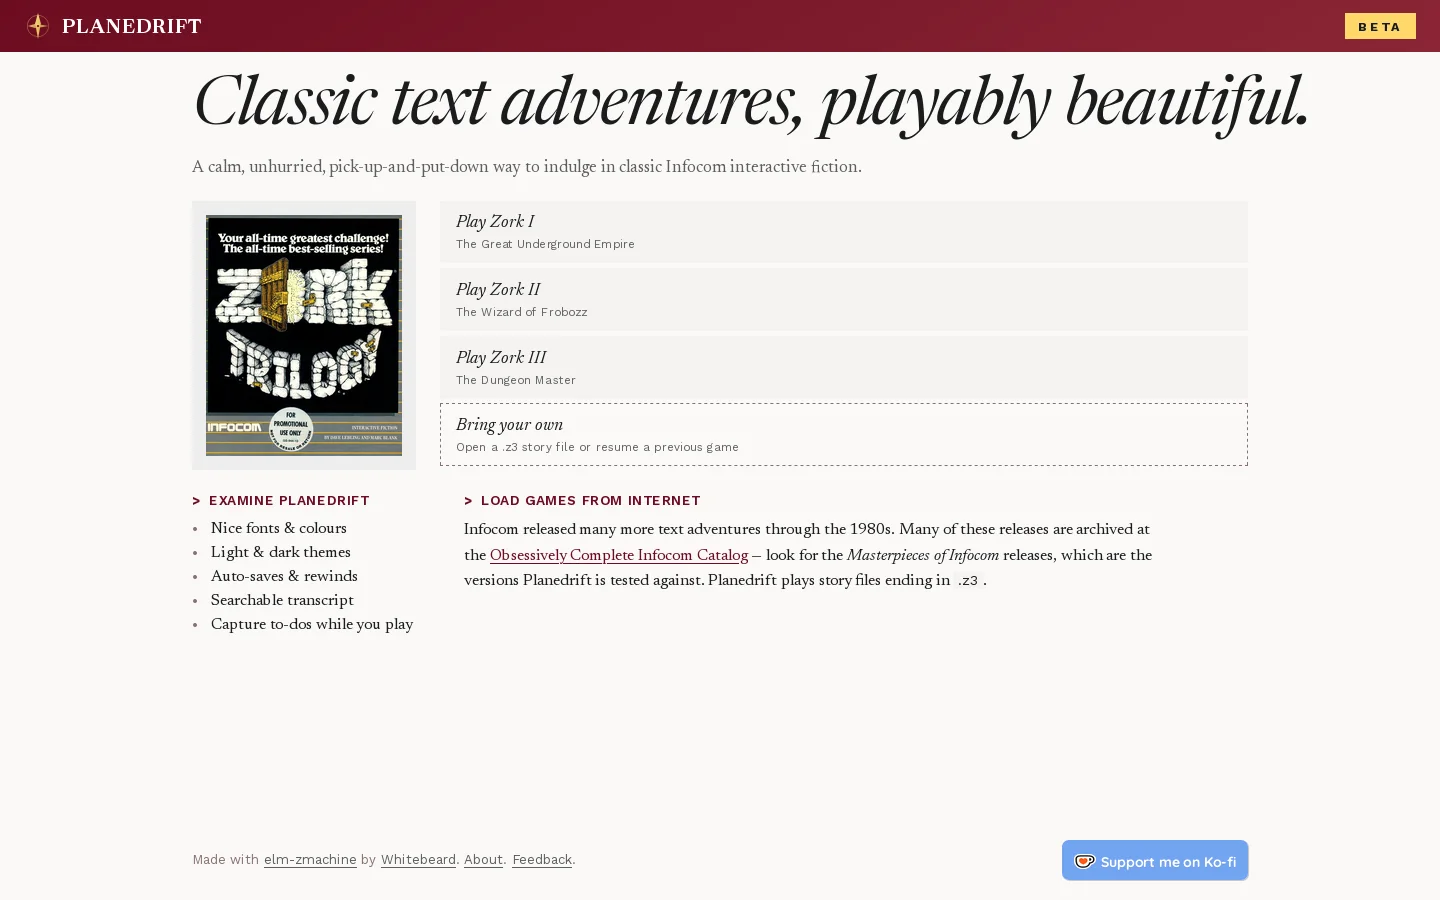Click the BETA badge in header
This screenshot has width=1440, height=900.
[x=1380, y=26]
